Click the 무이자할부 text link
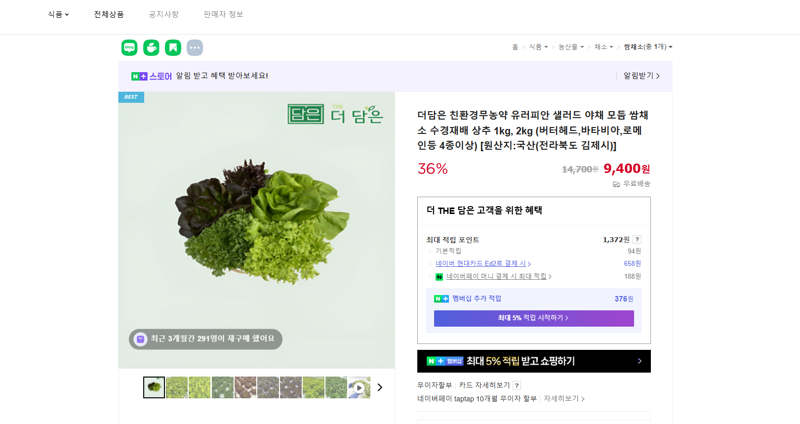 click(435, 385)
